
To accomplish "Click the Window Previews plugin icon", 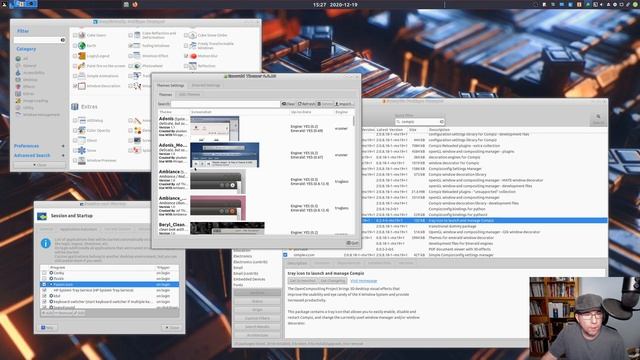I will pyautogui.click(x=82, y=160).
